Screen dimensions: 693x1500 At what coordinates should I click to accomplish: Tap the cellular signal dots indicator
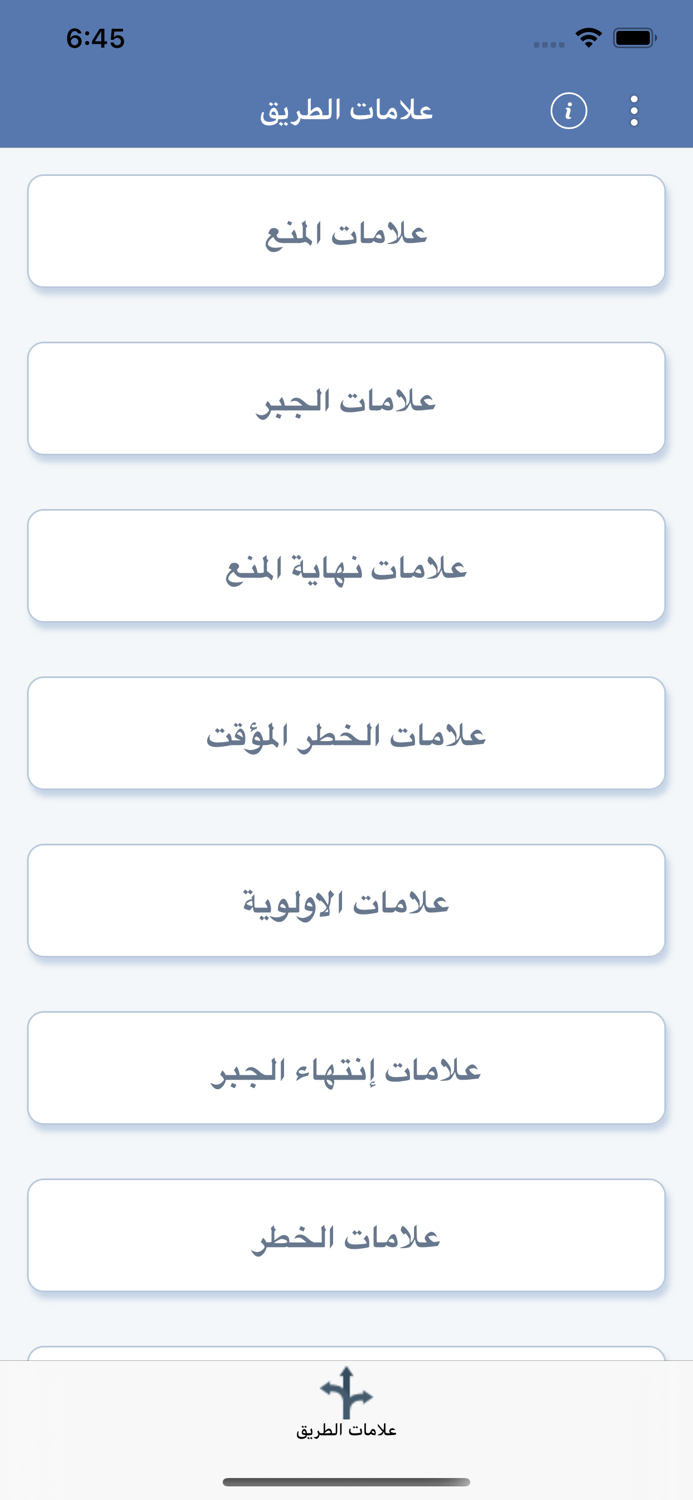point(549,44)
